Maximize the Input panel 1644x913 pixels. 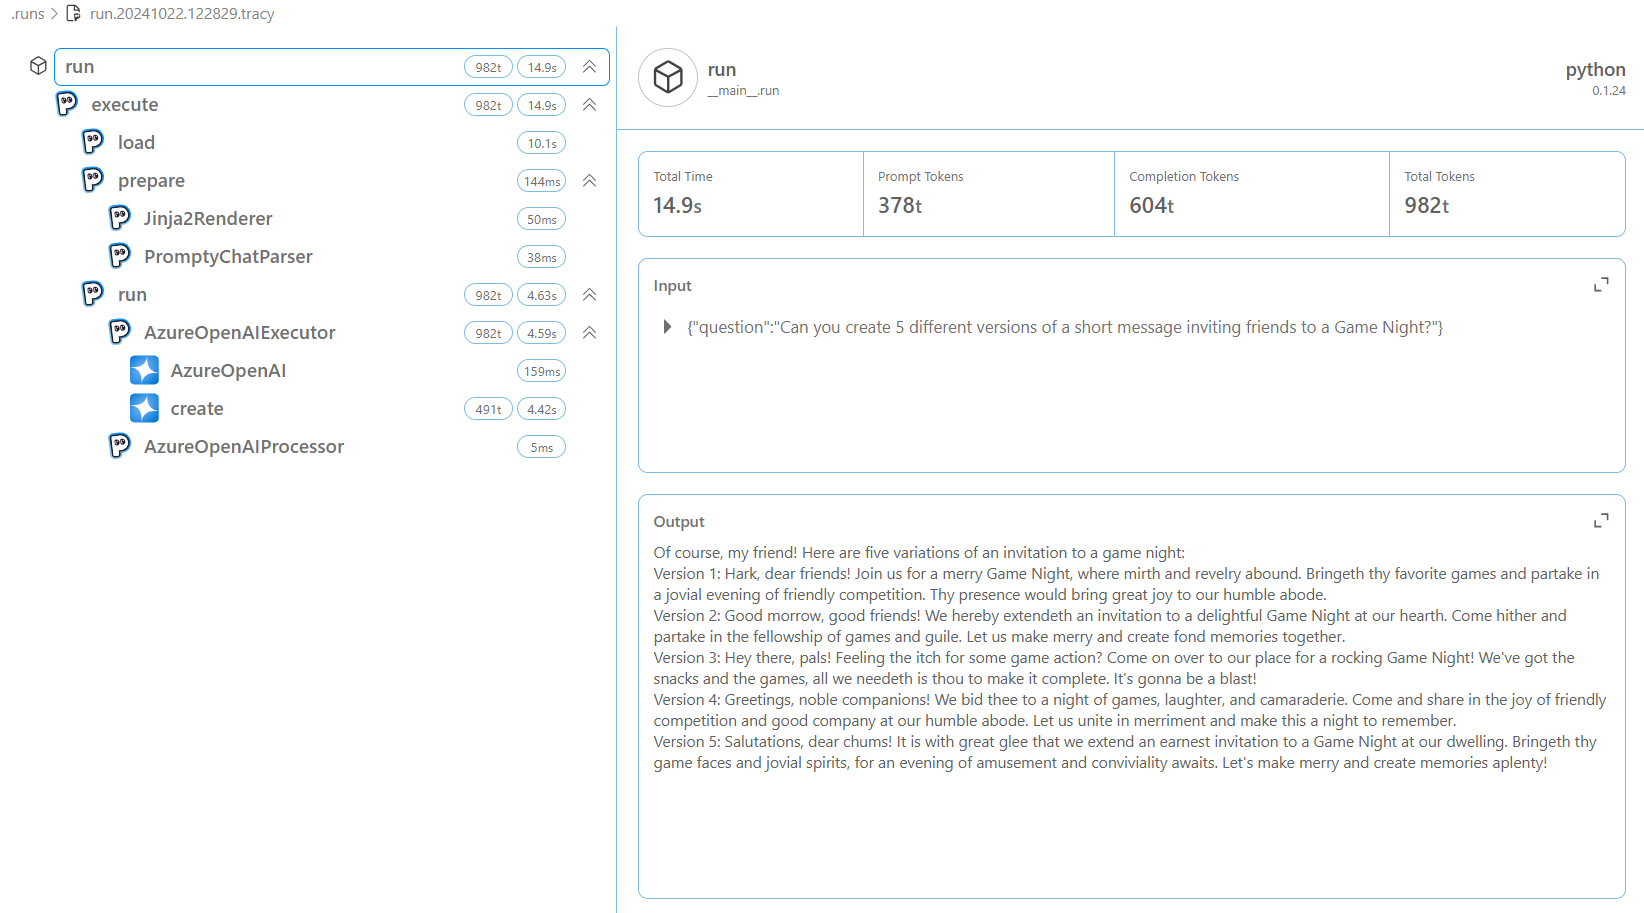point(1600,285)
